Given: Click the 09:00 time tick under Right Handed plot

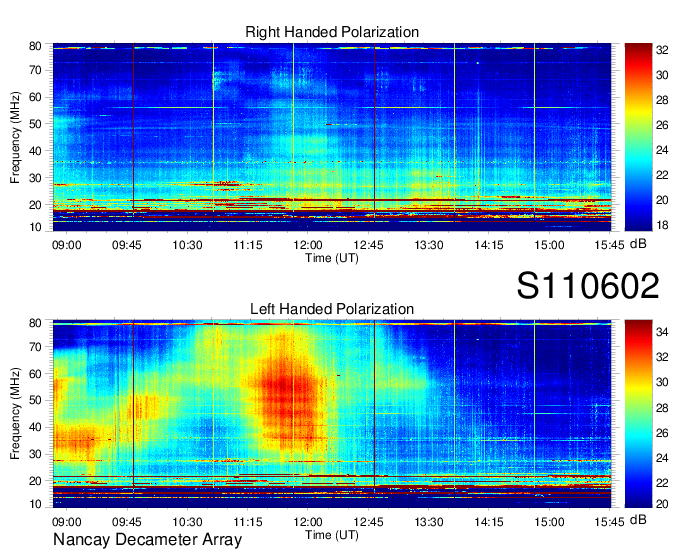Looking at the screenshot, I should click(66, 245).
